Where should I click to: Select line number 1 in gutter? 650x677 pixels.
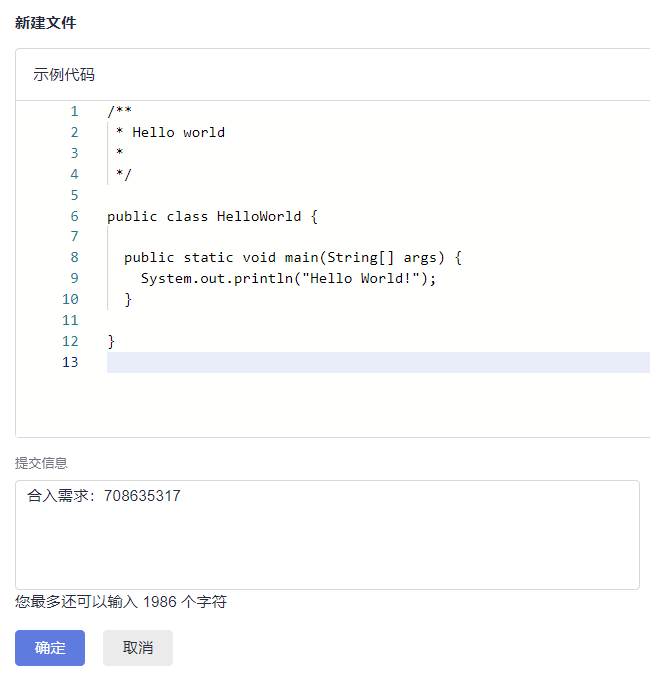point(74,111)
